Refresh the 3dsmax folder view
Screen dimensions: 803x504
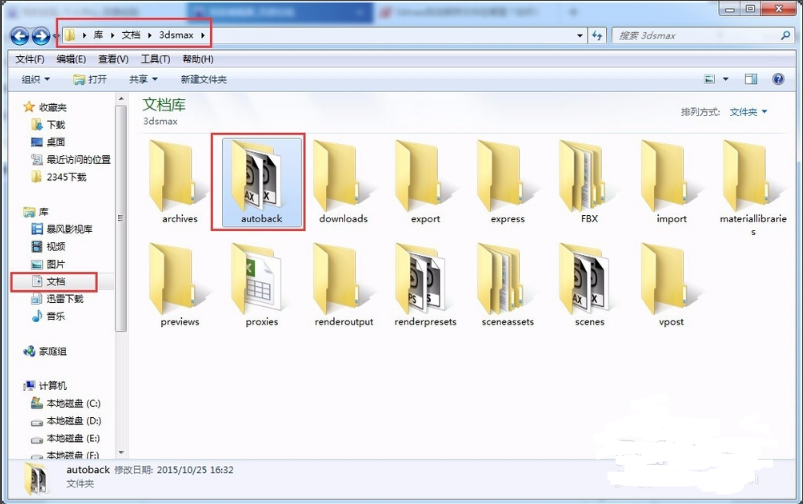point(597,35)
